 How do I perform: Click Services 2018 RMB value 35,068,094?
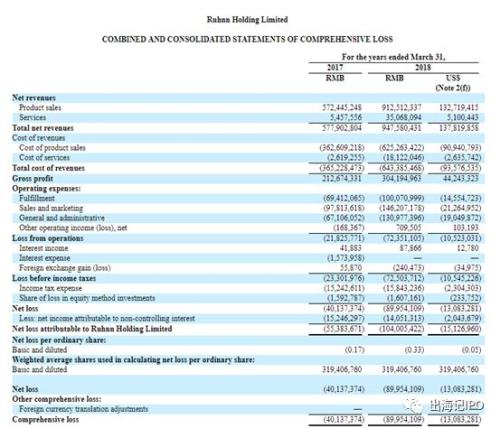coord(403,117)
